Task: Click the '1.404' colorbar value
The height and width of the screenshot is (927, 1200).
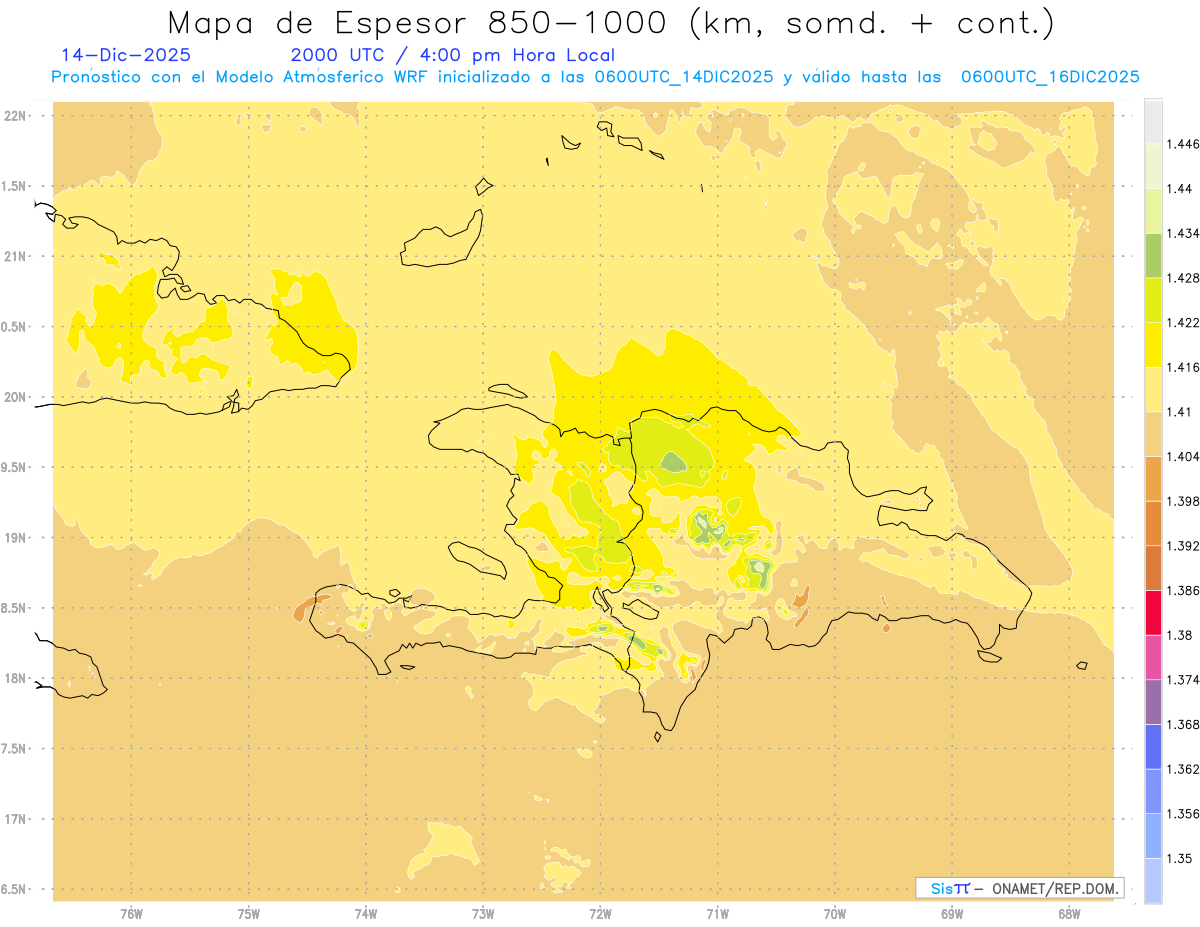Action: tap(1183, 456)
